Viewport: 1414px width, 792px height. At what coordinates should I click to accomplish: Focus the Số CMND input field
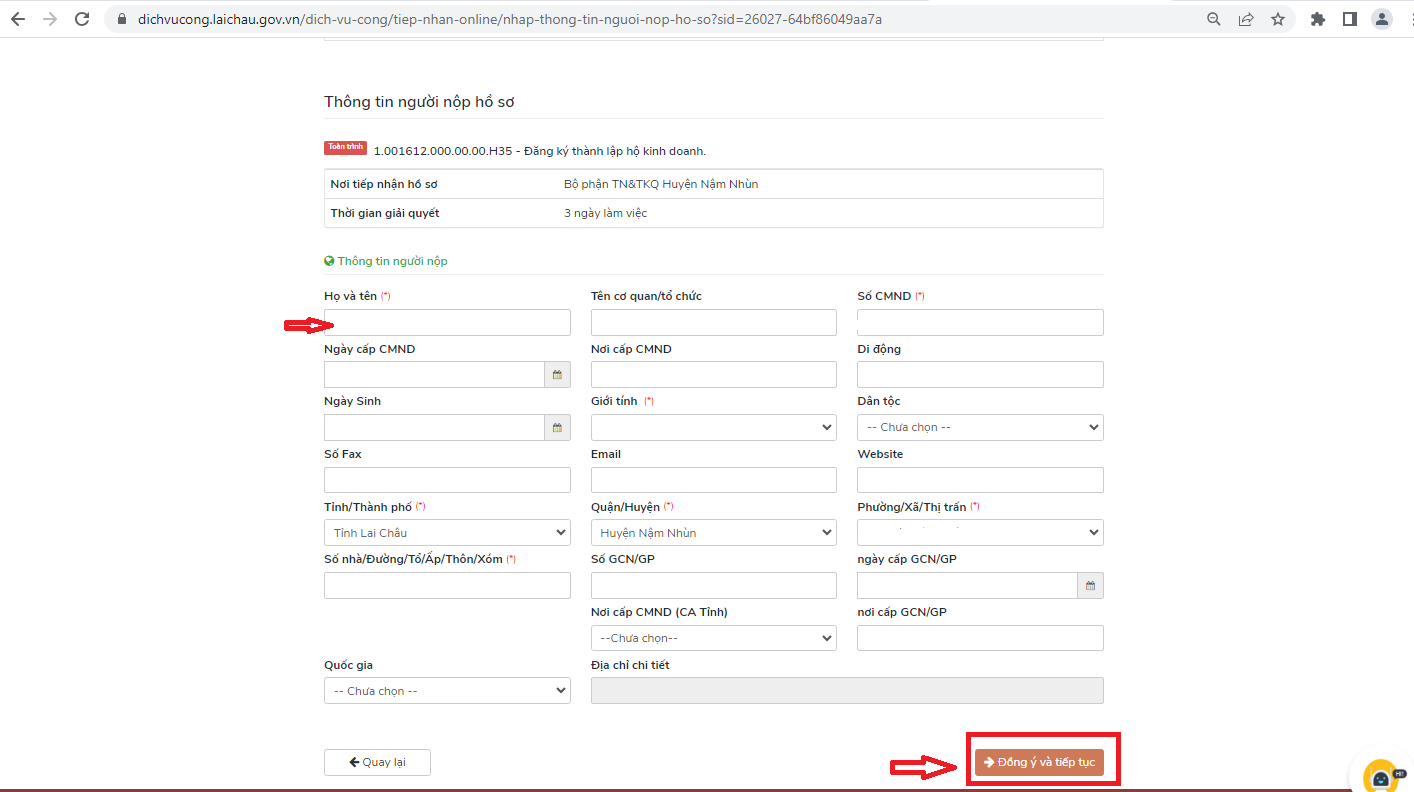coord(980,322)
